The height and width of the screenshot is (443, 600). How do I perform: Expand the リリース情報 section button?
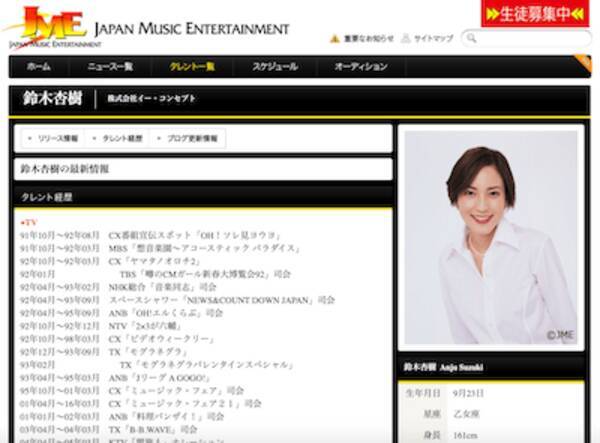pyautogui.click(x=54, y=138)
